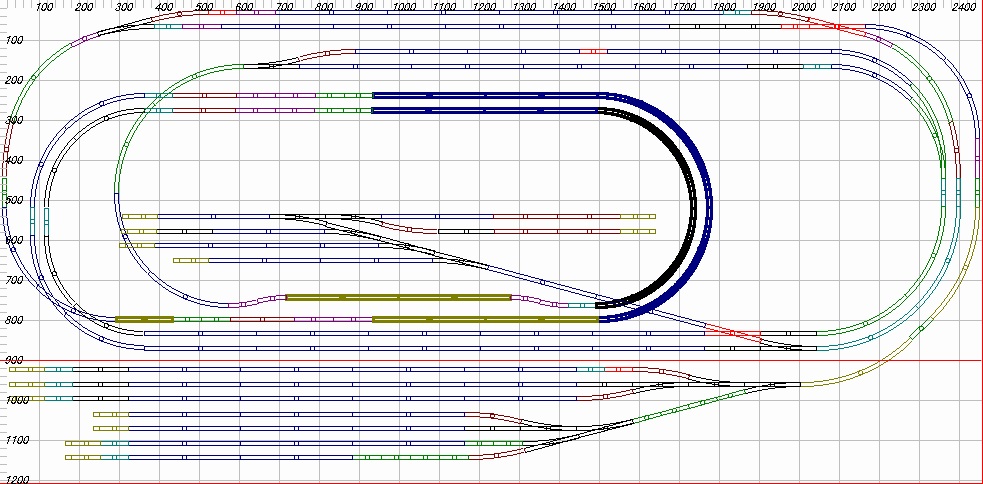
Task: Click the red horizontal guide line
Action: point(500,360)
